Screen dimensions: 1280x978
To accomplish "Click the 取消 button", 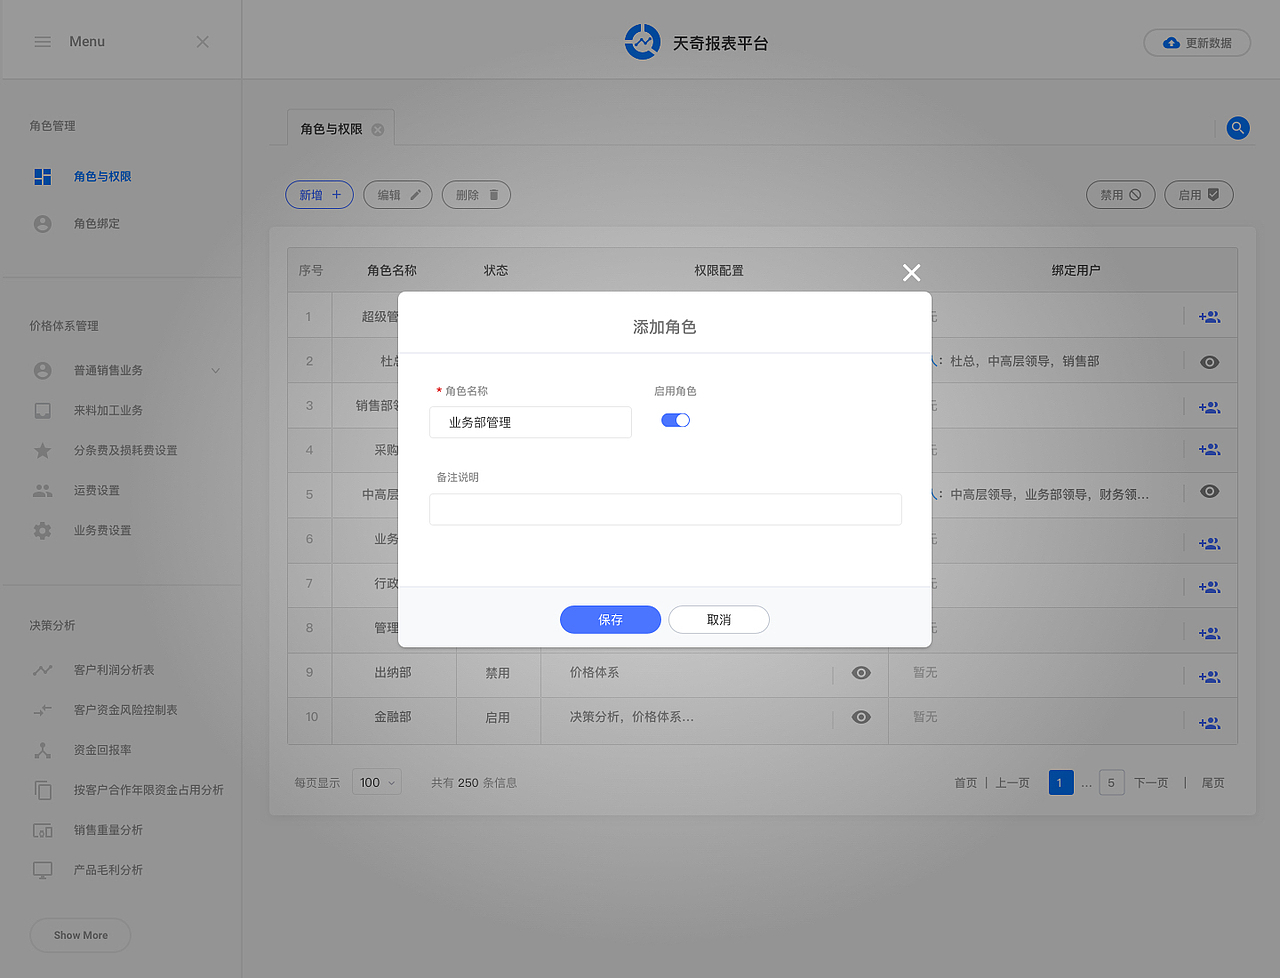I will [719, 620].
